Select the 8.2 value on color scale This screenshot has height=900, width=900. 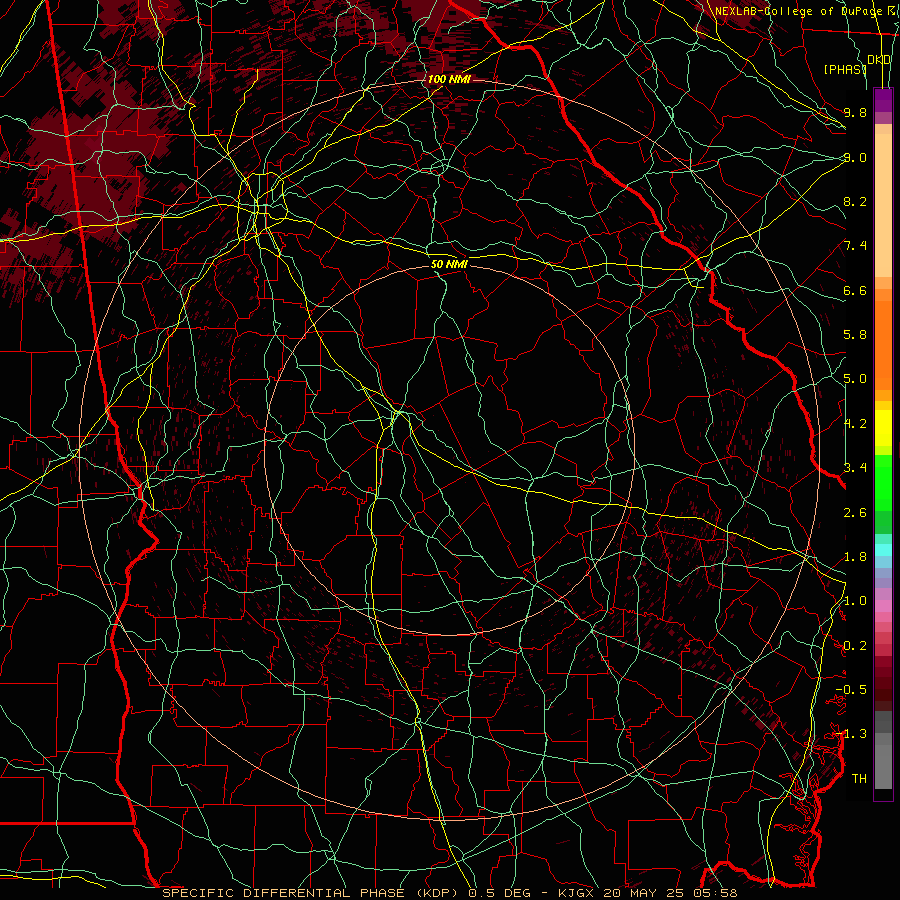855,201
